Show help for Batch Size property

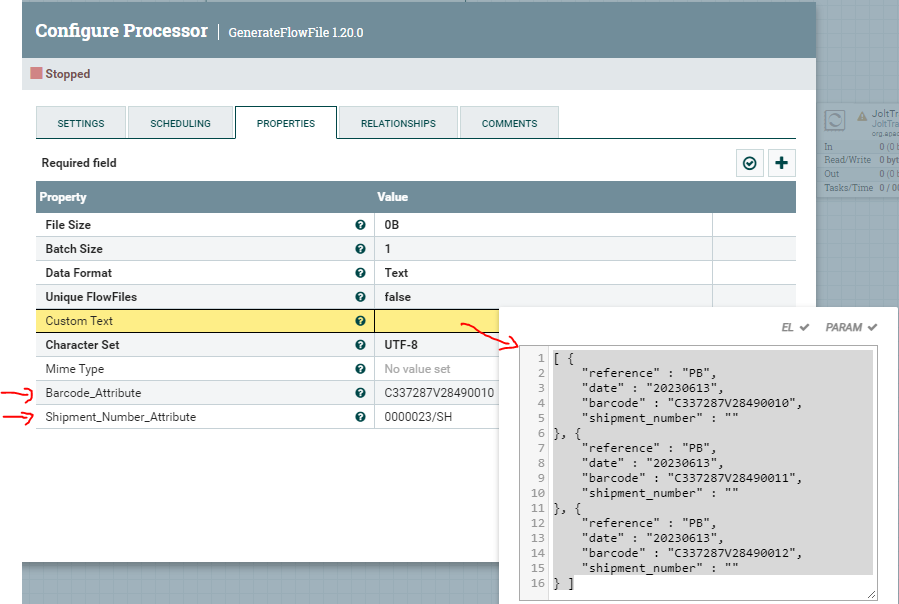[360, 249]
